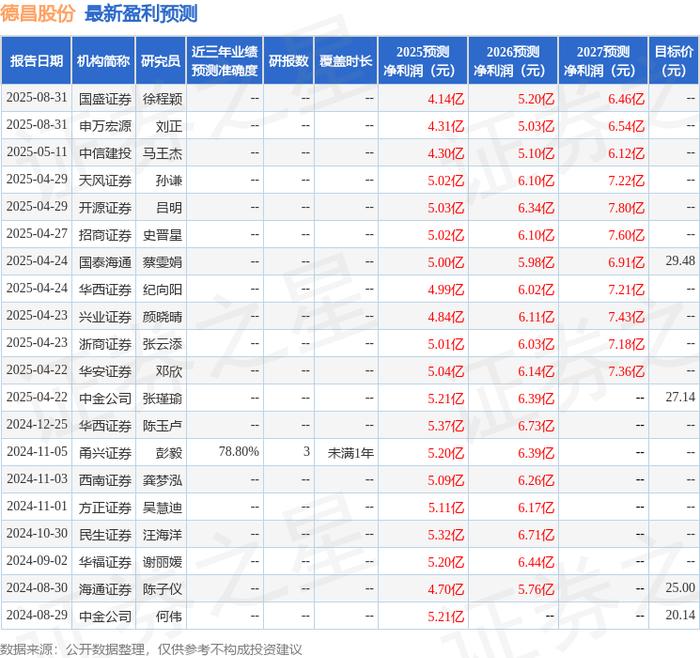Click the 西南证券 institution cell
Image resolution: width=700 pixels, height=658 pixels.
105,480
